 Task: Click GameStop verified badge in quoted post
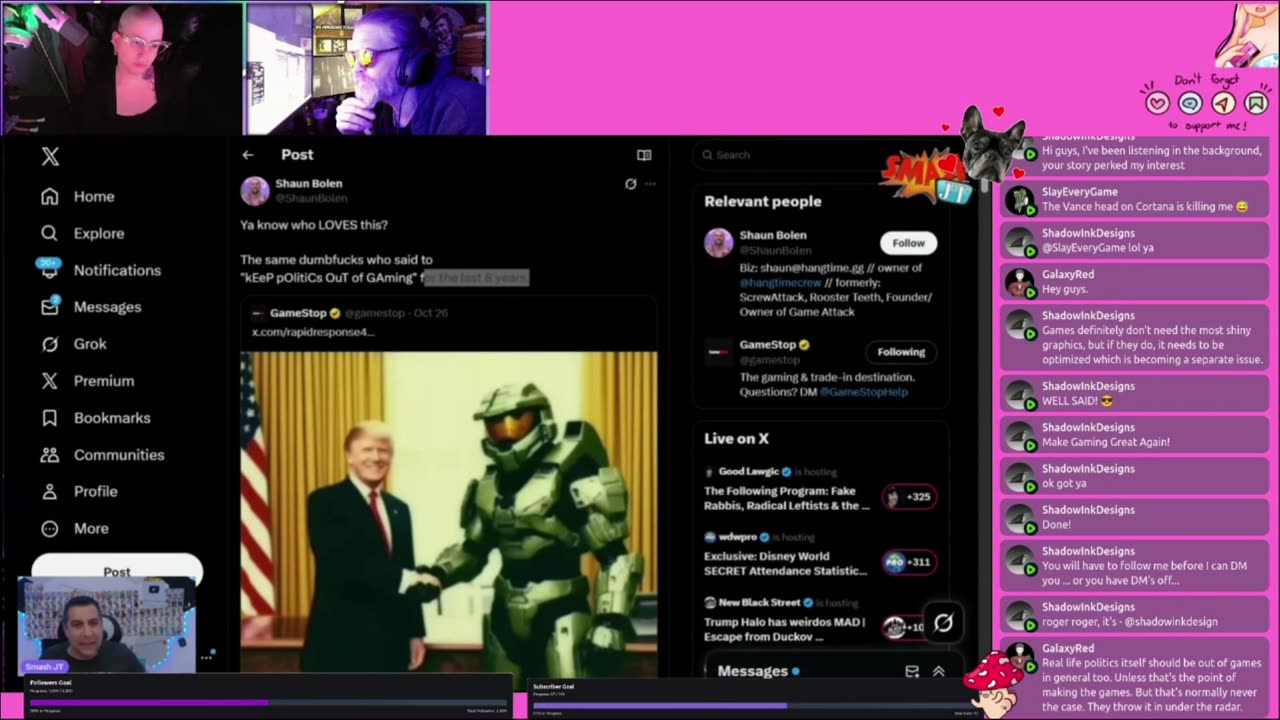click(335, 313)
